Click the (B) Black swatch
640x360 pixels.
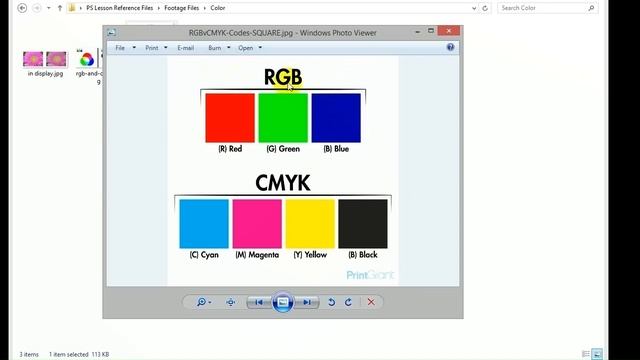tap(363, 224)
